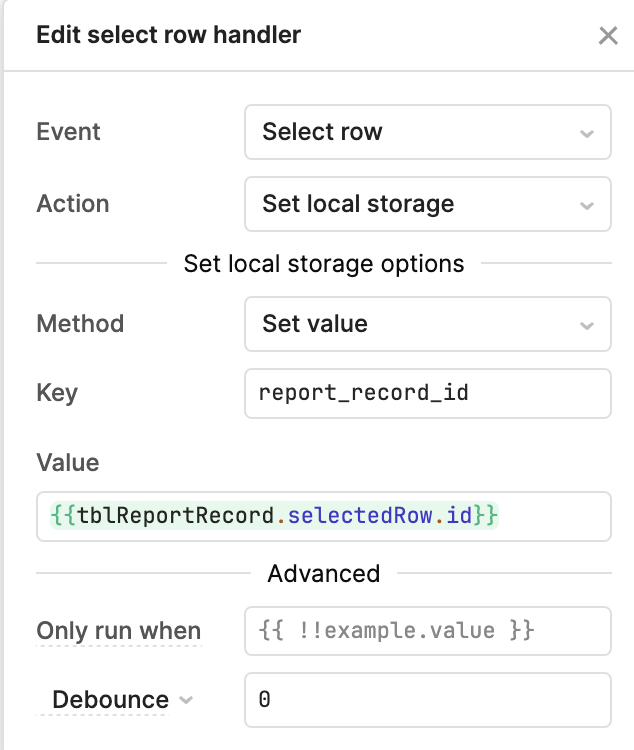Viewport: 634px width, 750px height.
Task: Click the Only run when input field
Action: pyautogui.click(x=428, y=631)
